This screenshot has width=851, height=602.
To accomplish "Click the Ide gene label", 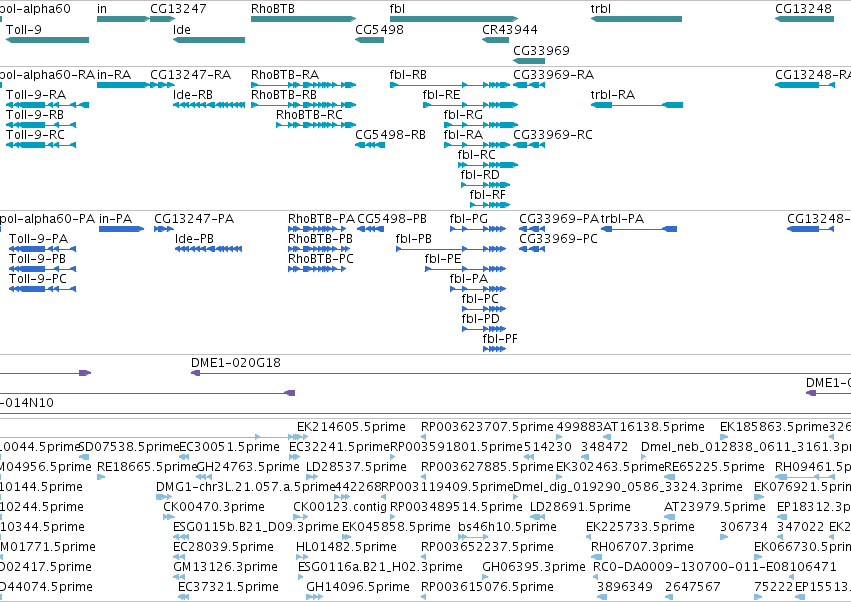I will (182, 29).
